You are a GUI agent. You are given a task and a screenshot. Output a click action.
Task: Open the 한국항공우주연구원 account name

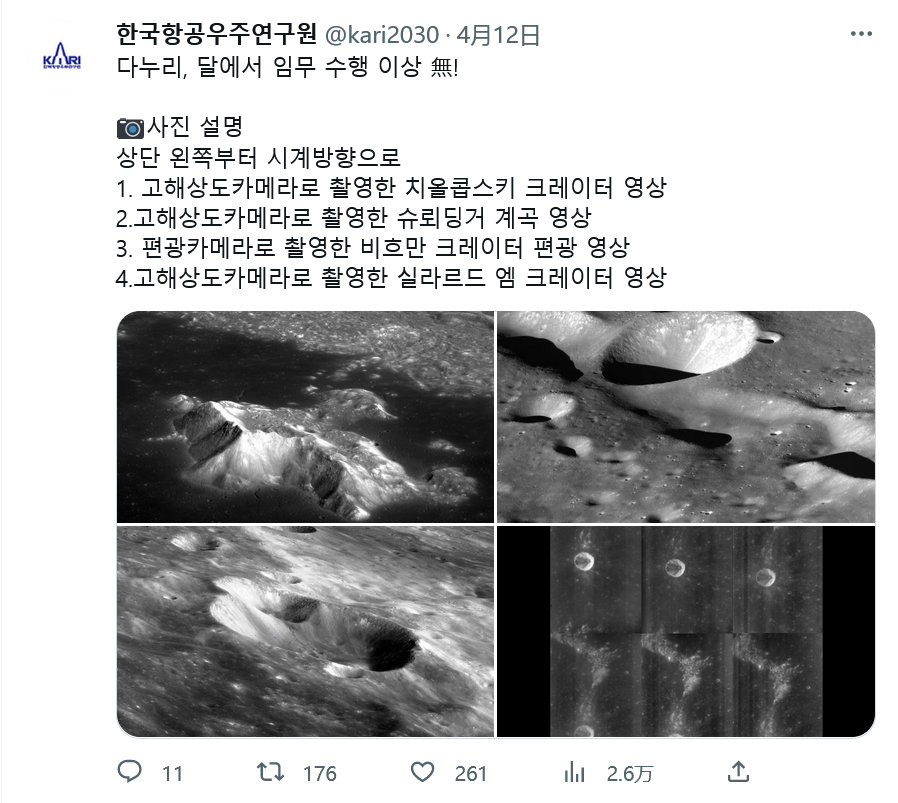click(216, 34)
